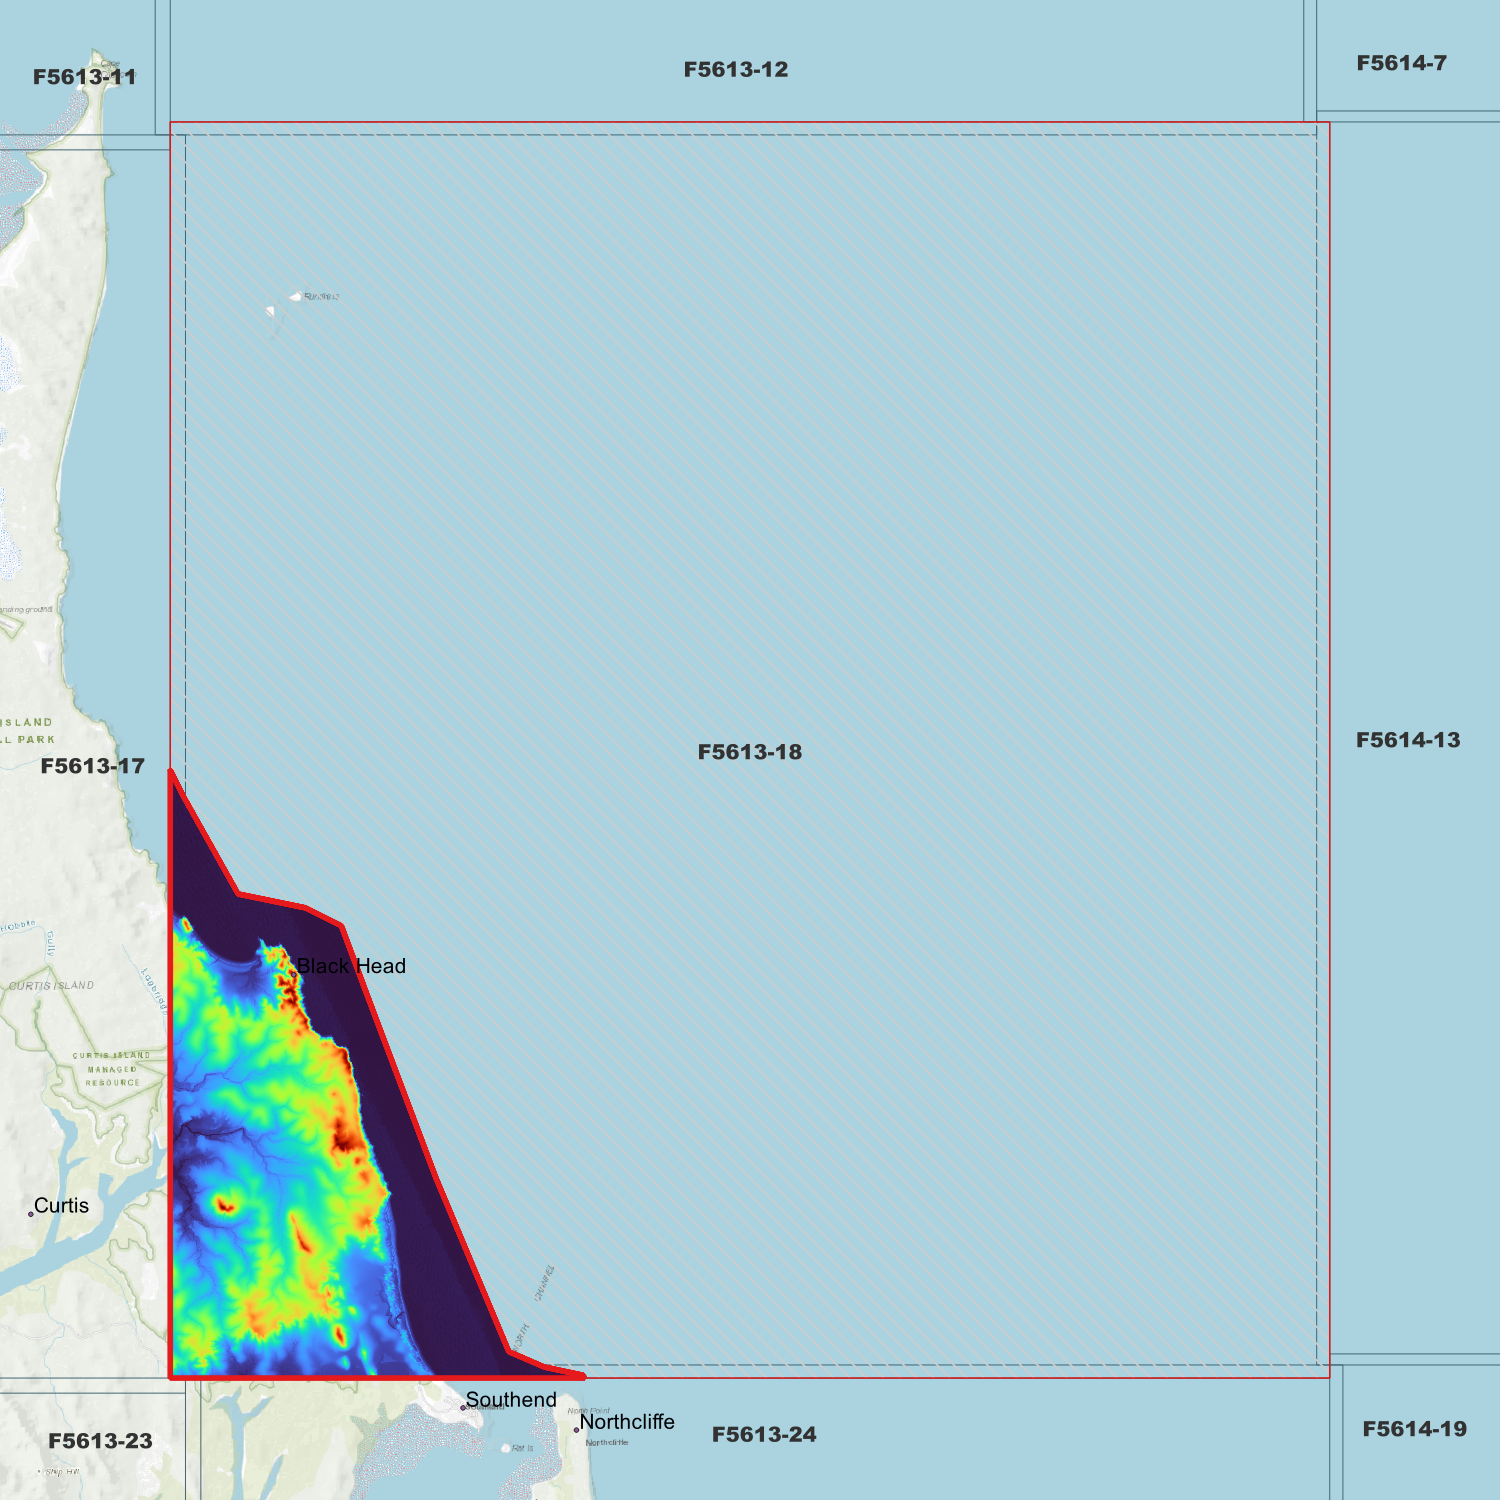Click the F5614-7 tile label
1500x1500 pixels.
click(1400, 63)
